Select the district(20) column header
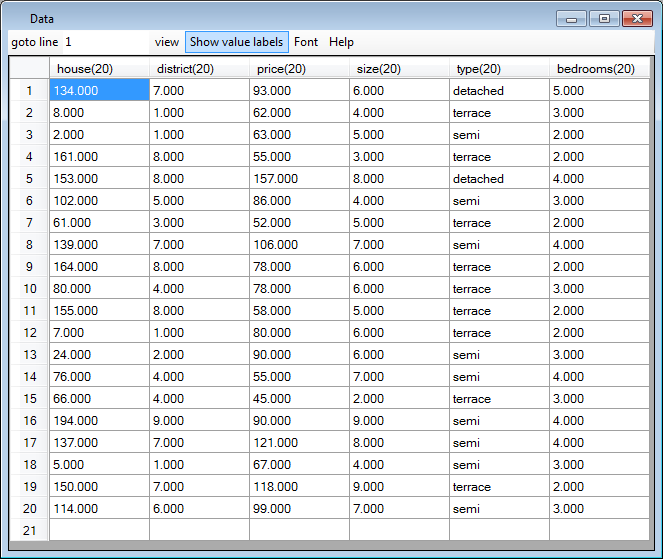 [199, 69]
